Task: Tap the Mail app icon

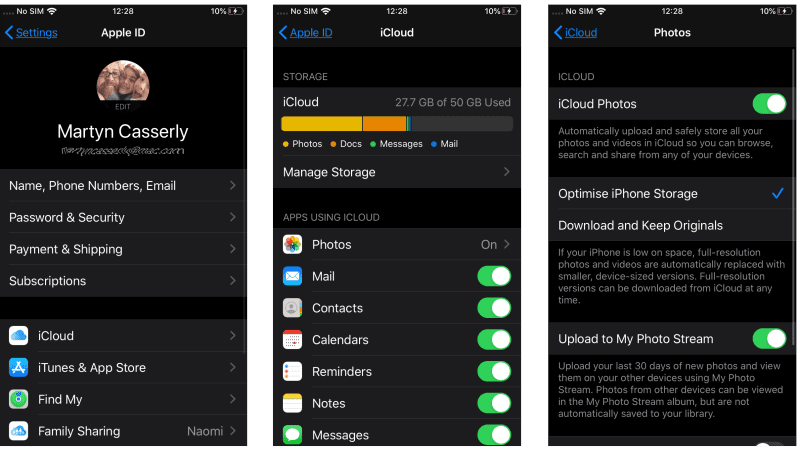Action: [292, 276]
